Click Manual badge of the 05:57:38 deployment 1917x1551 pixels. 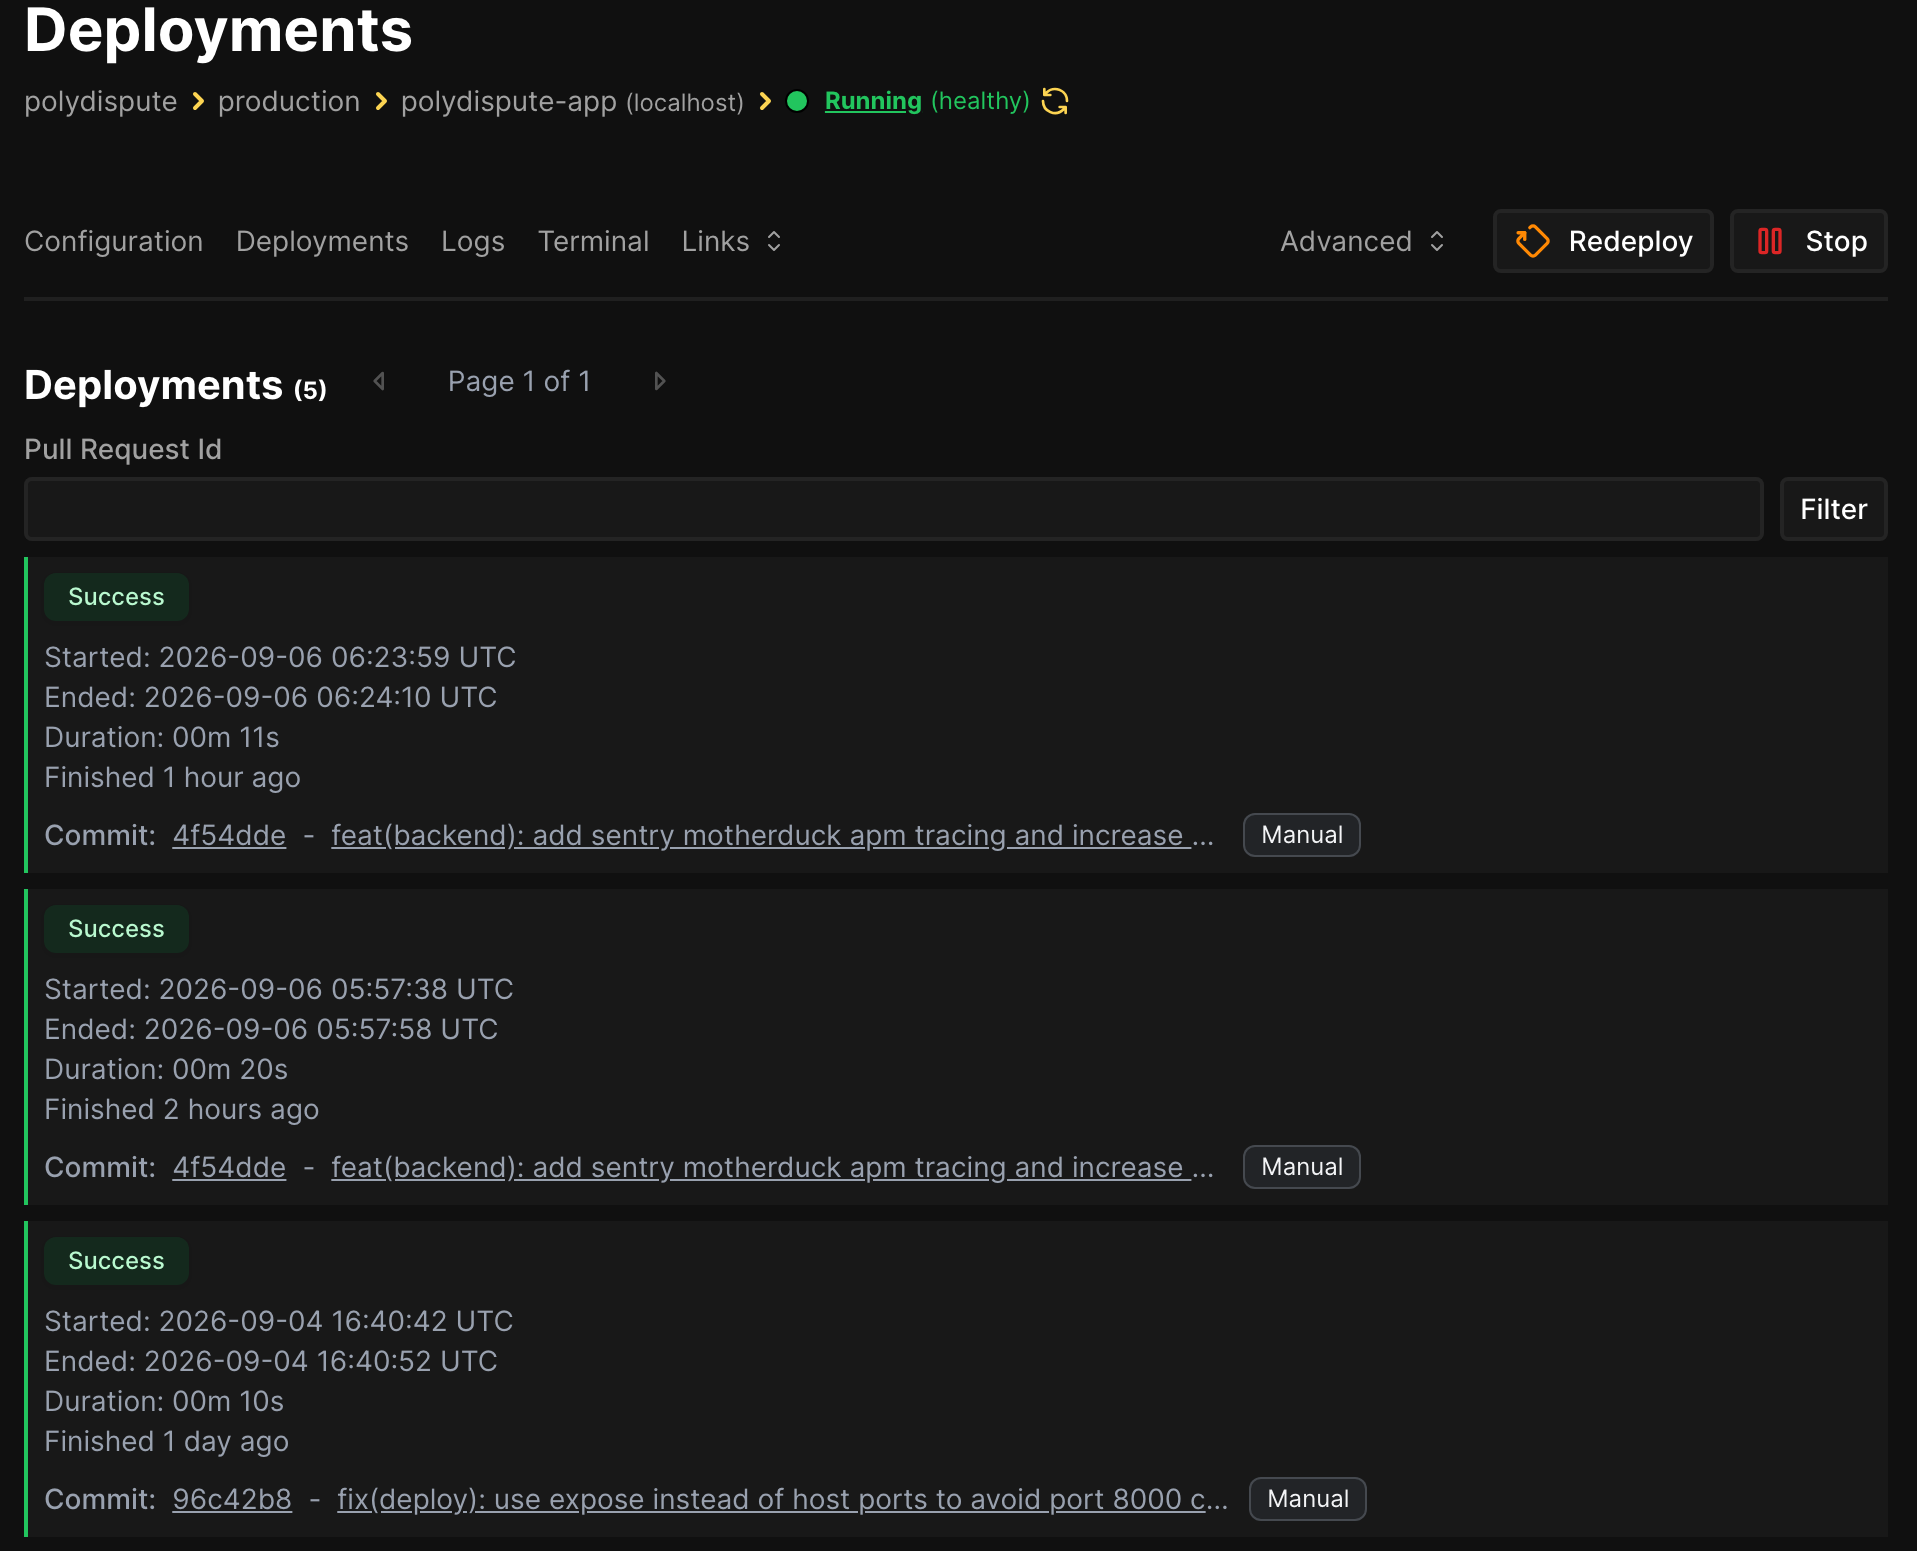(1302, 1167)
